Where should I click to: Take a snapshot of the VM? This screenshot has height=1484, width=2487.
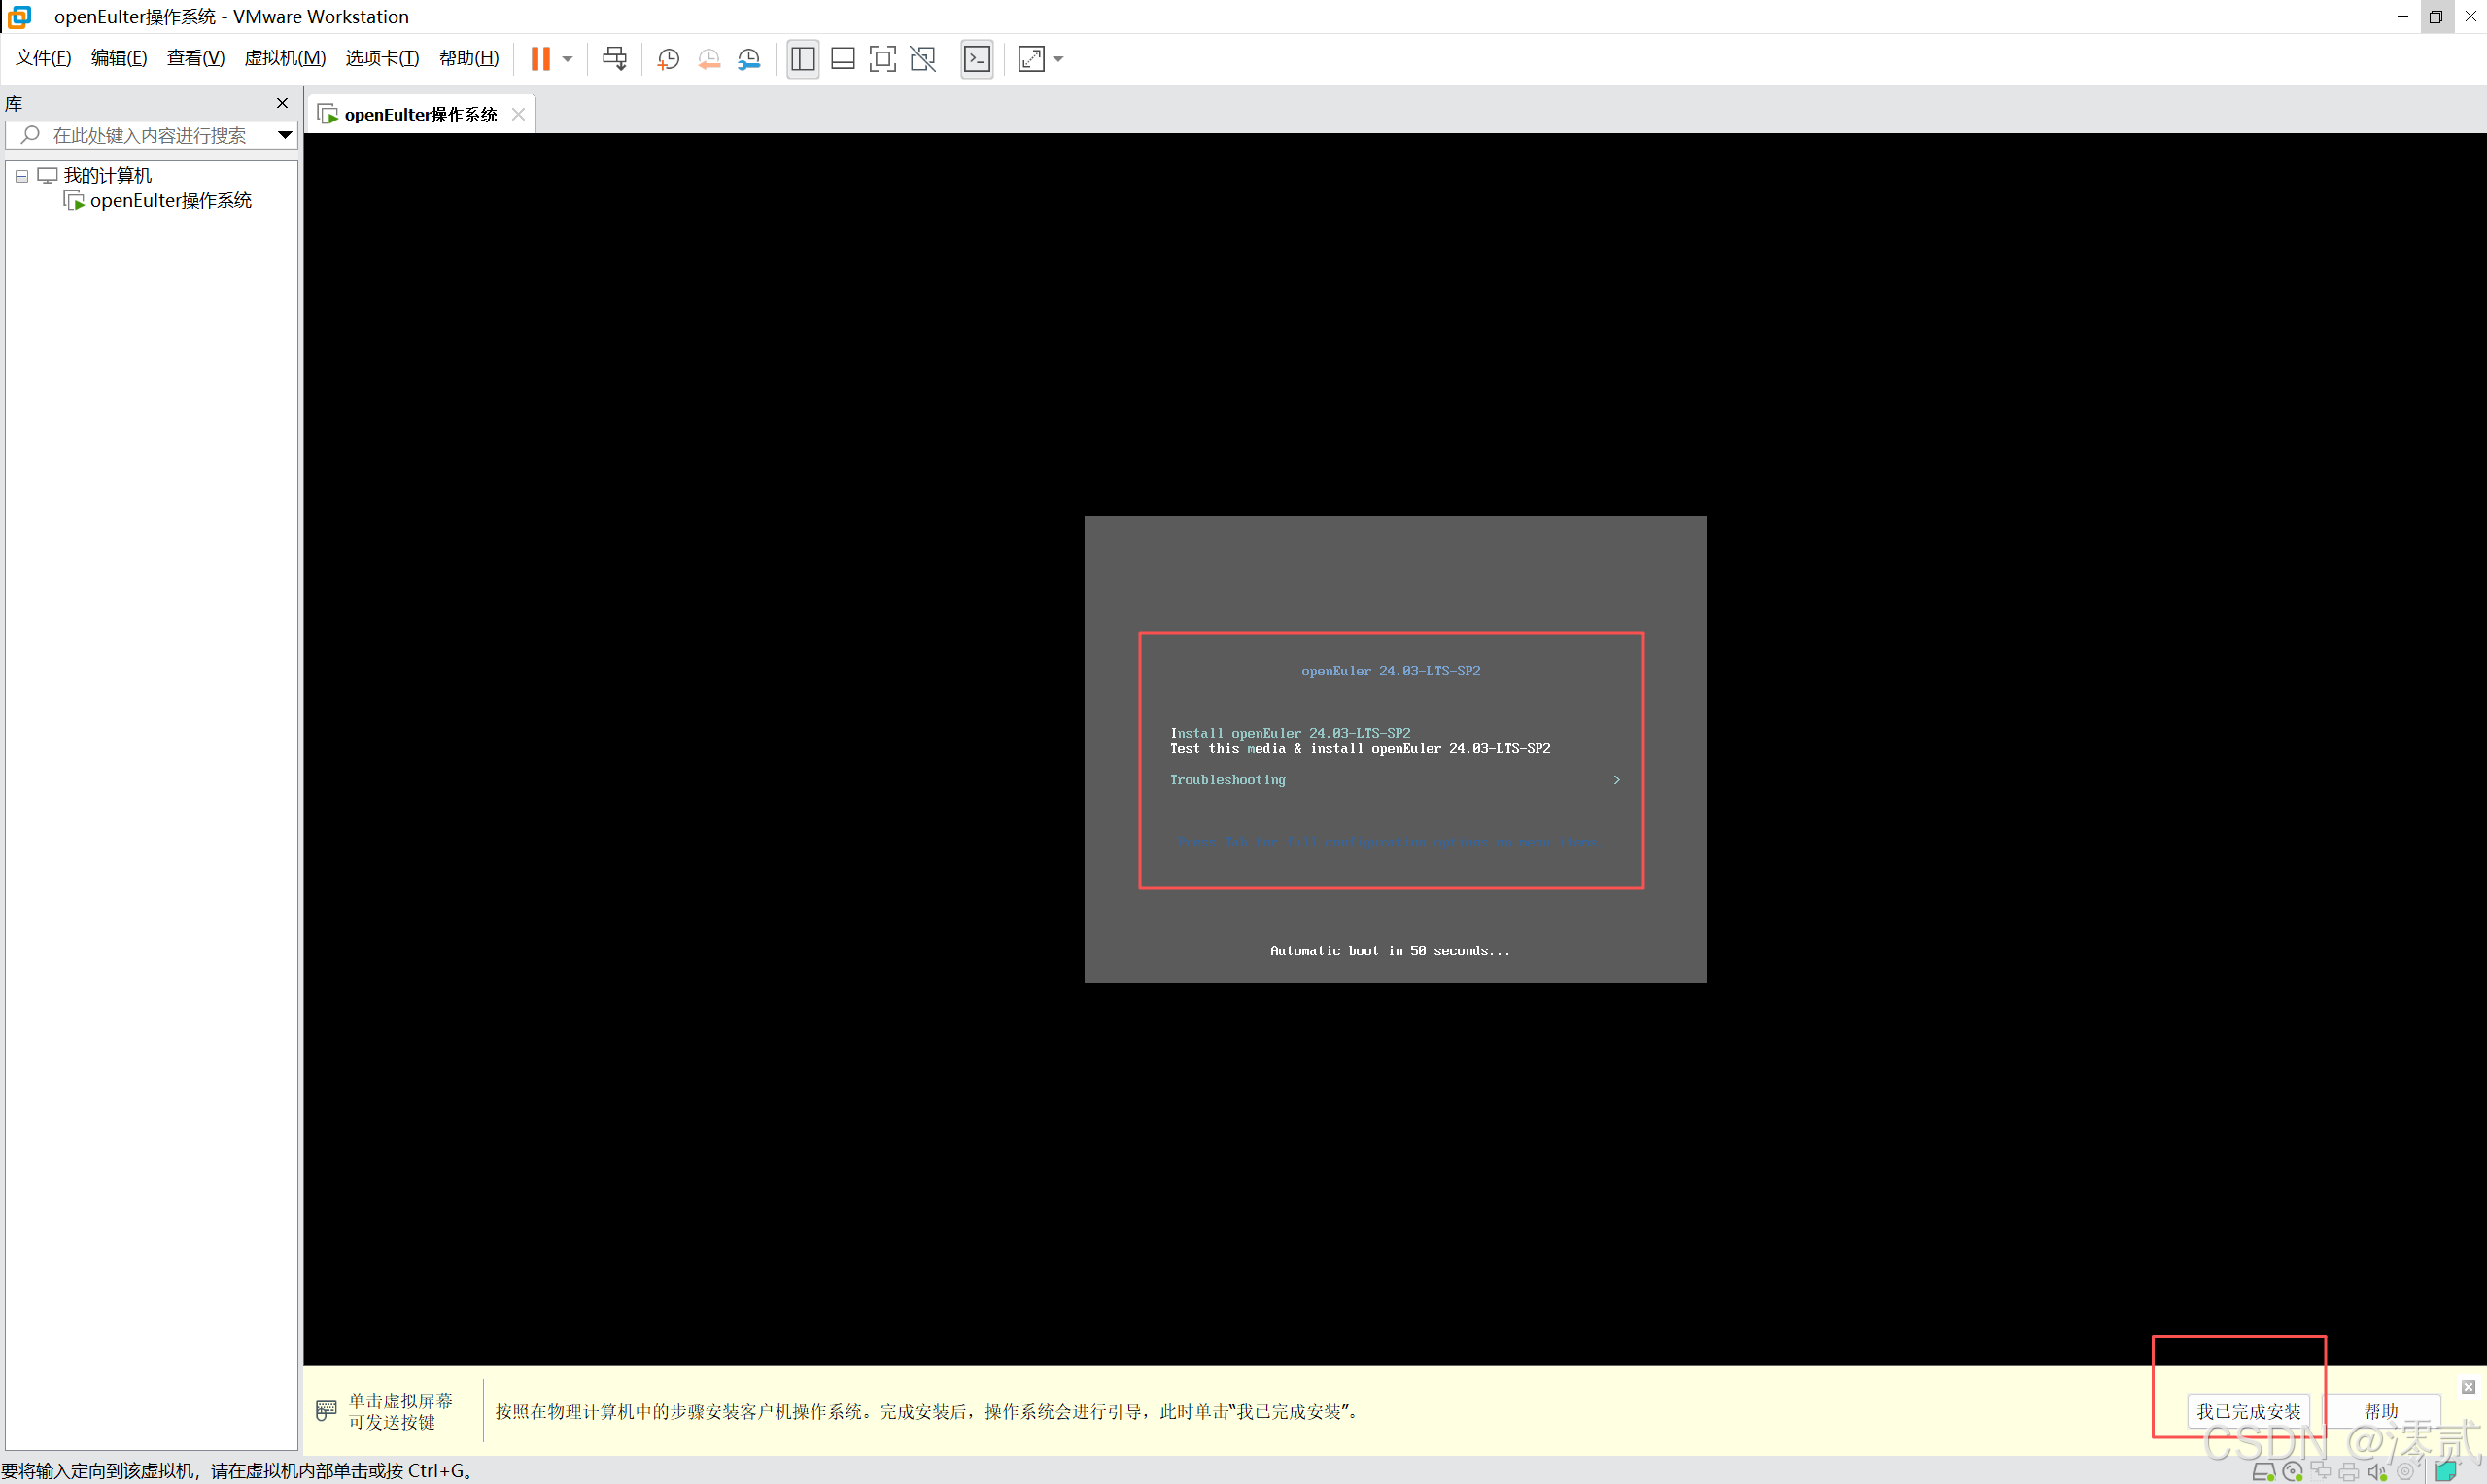[668, 59]
